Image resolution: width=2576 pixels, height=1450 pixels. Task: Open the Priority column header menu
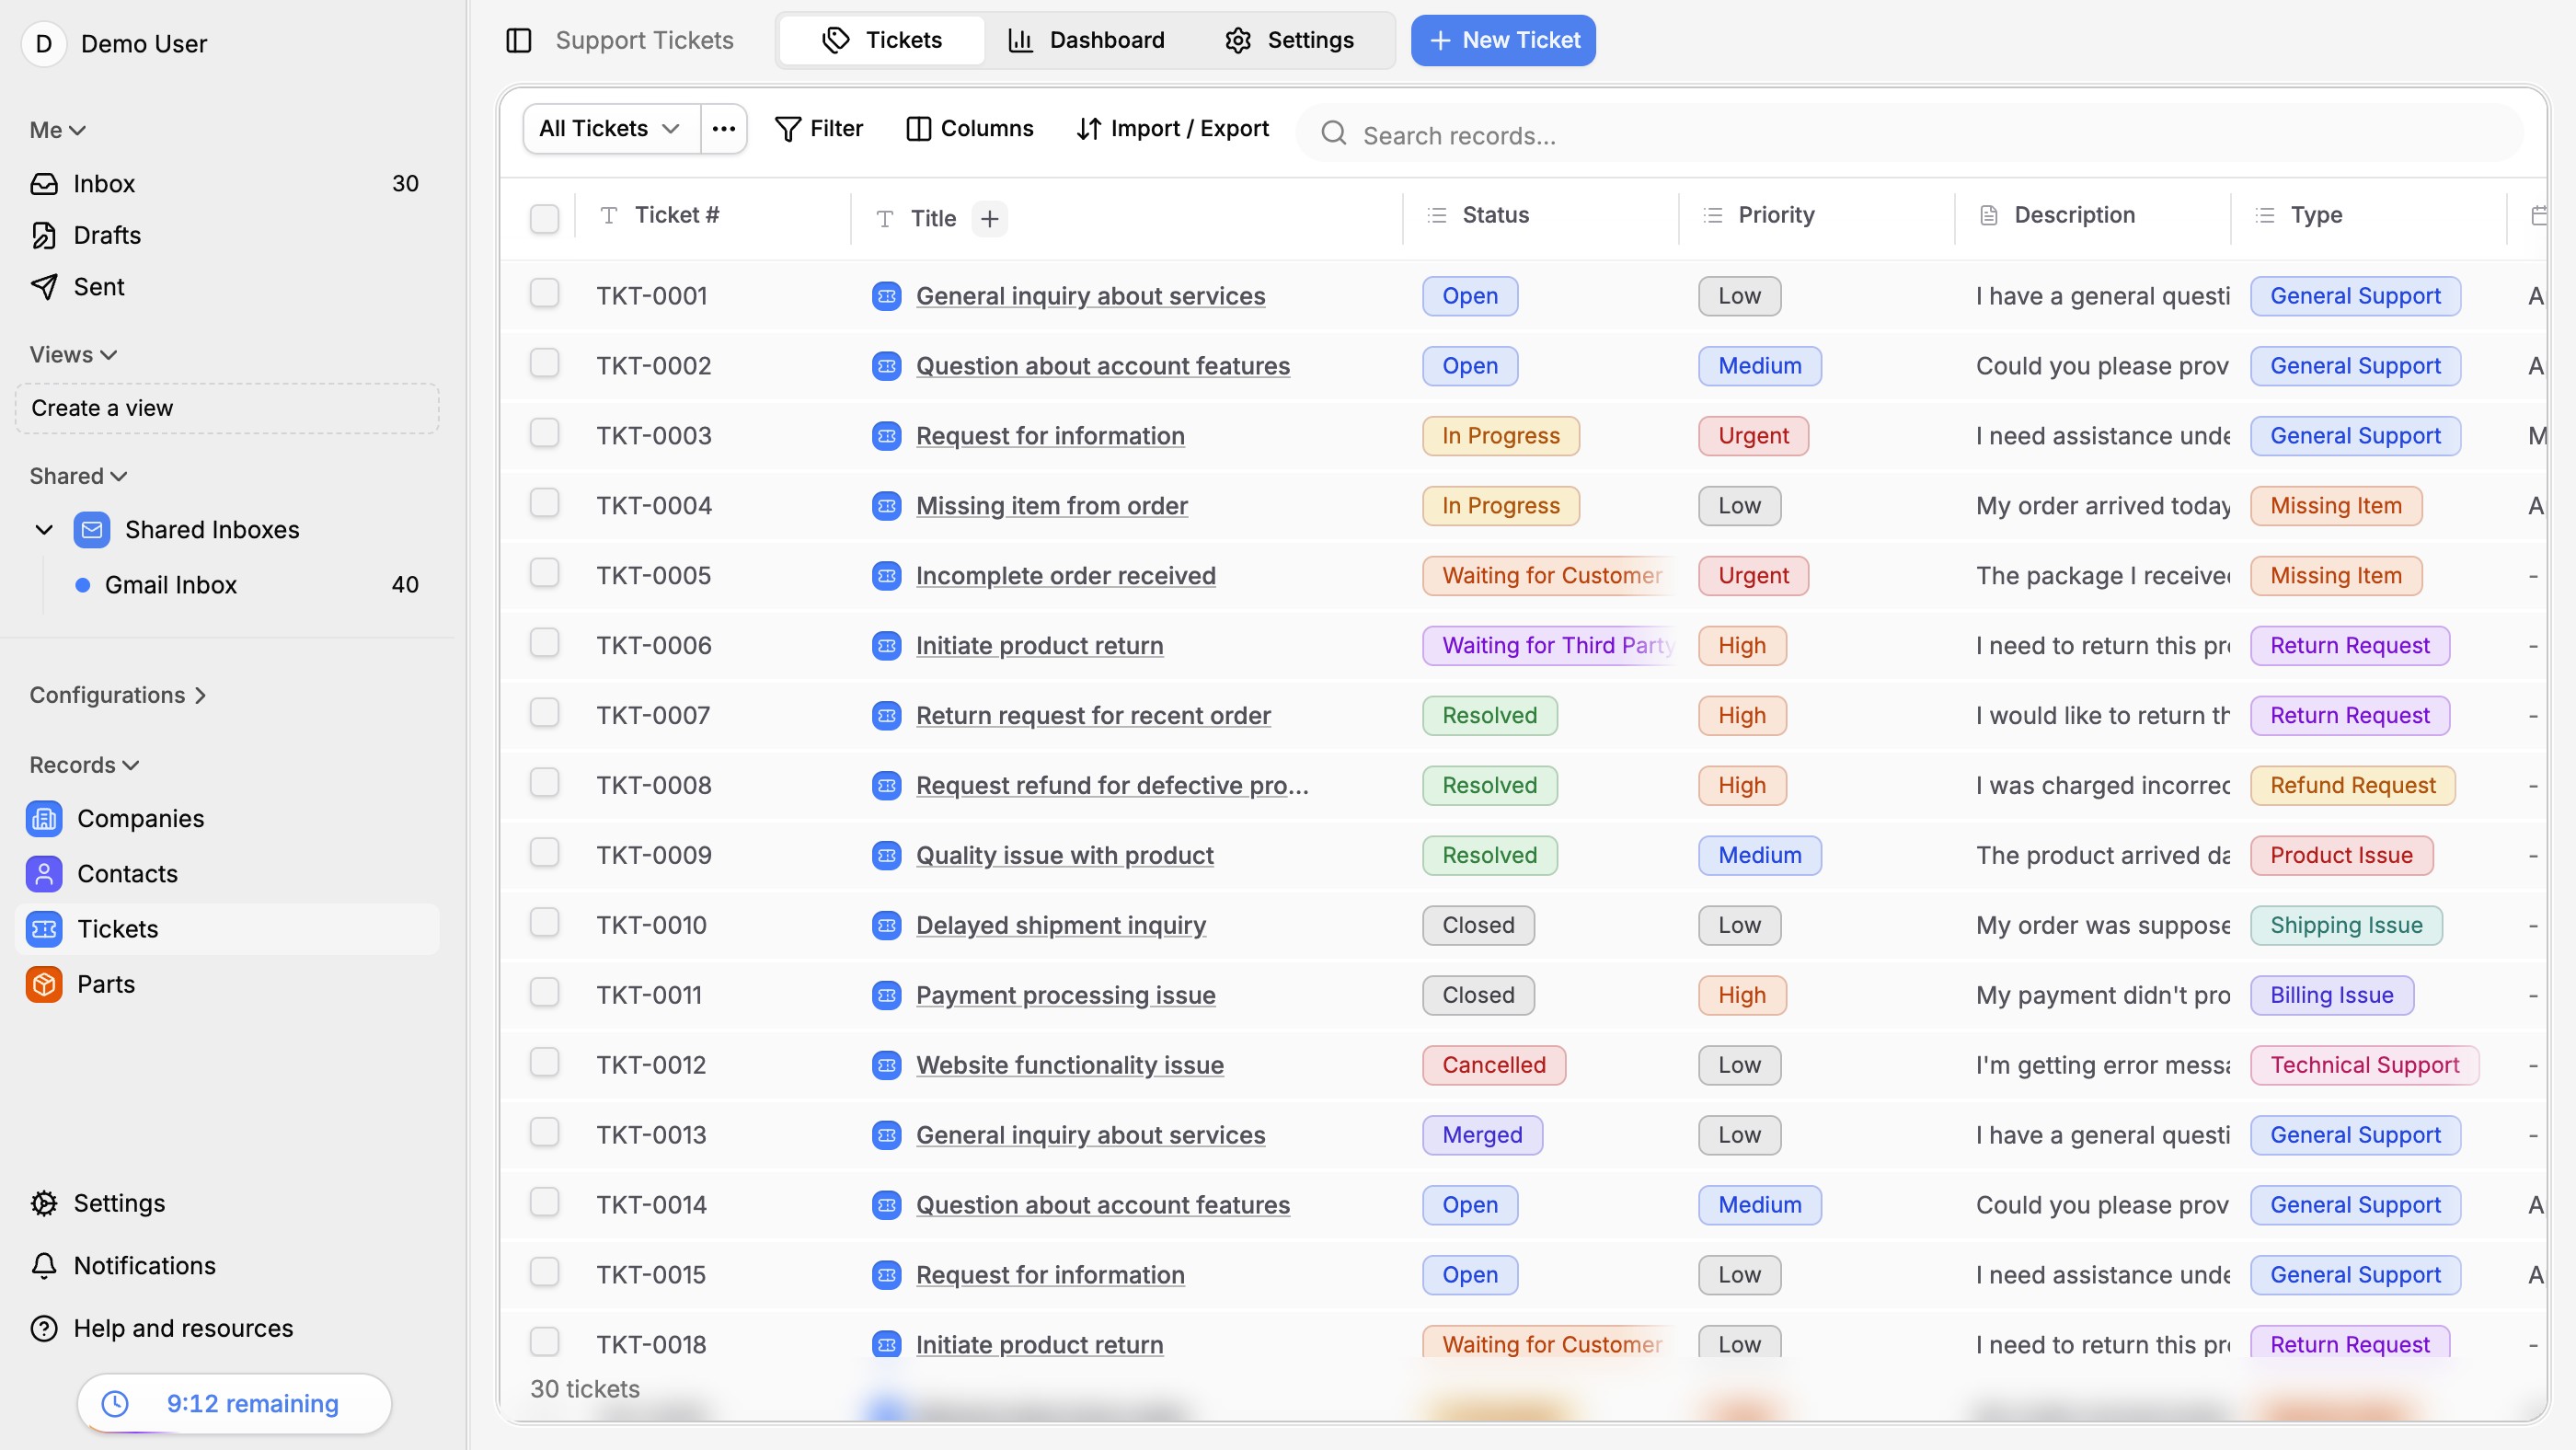pyautogui.click(x=1816, y=215)
